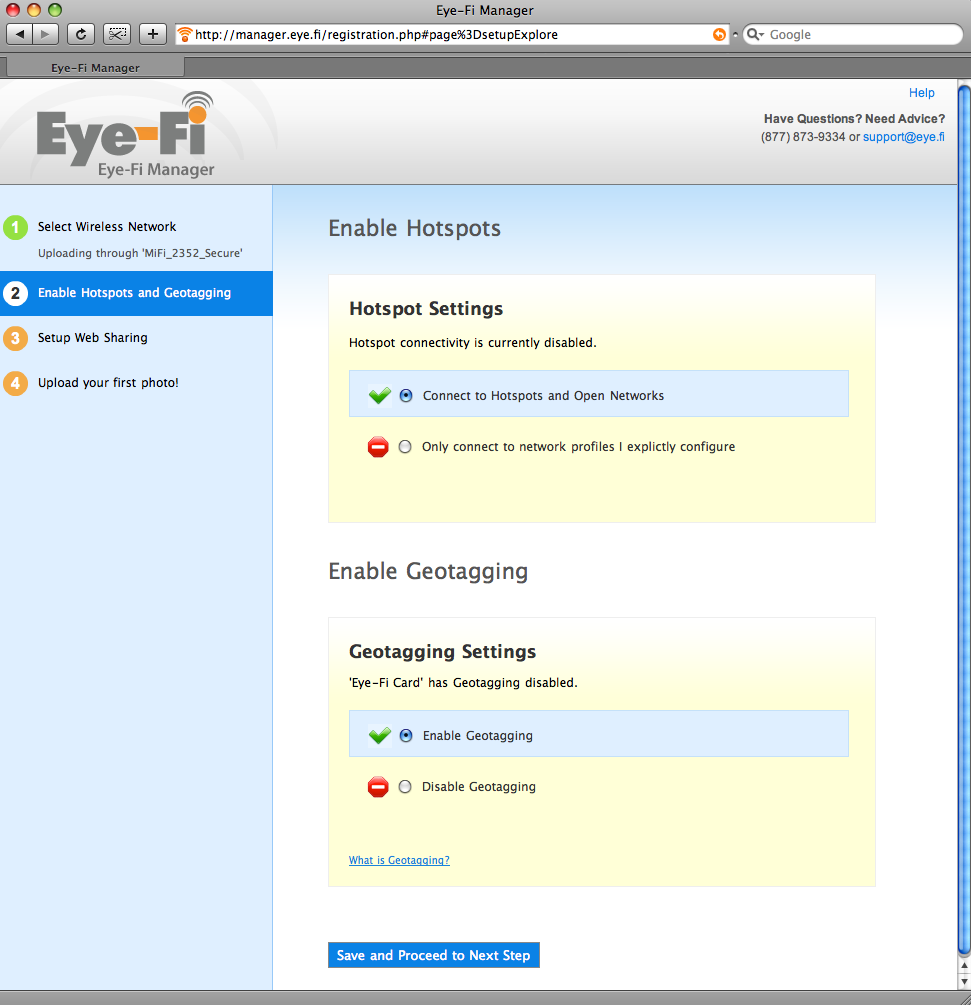Click the URL address field
The height and width of the screenshot is (1005, 971).
(451, 35)
